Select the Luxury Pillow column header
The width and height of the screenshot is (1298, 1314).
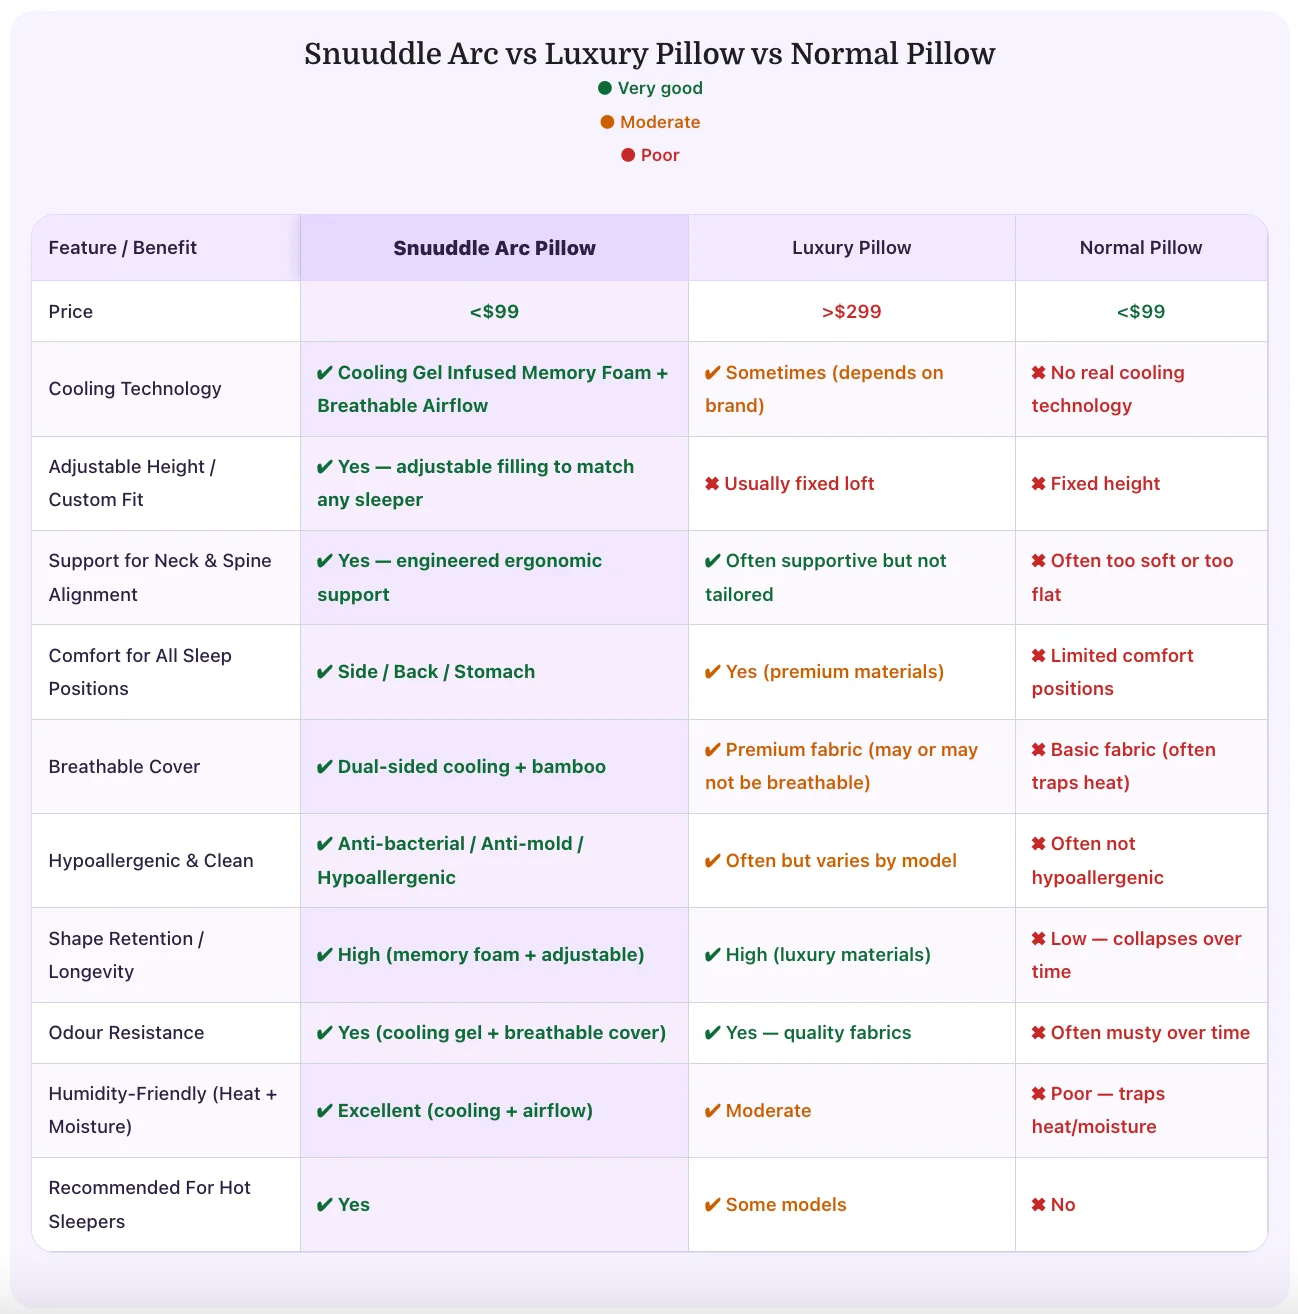tap(851, 248)
